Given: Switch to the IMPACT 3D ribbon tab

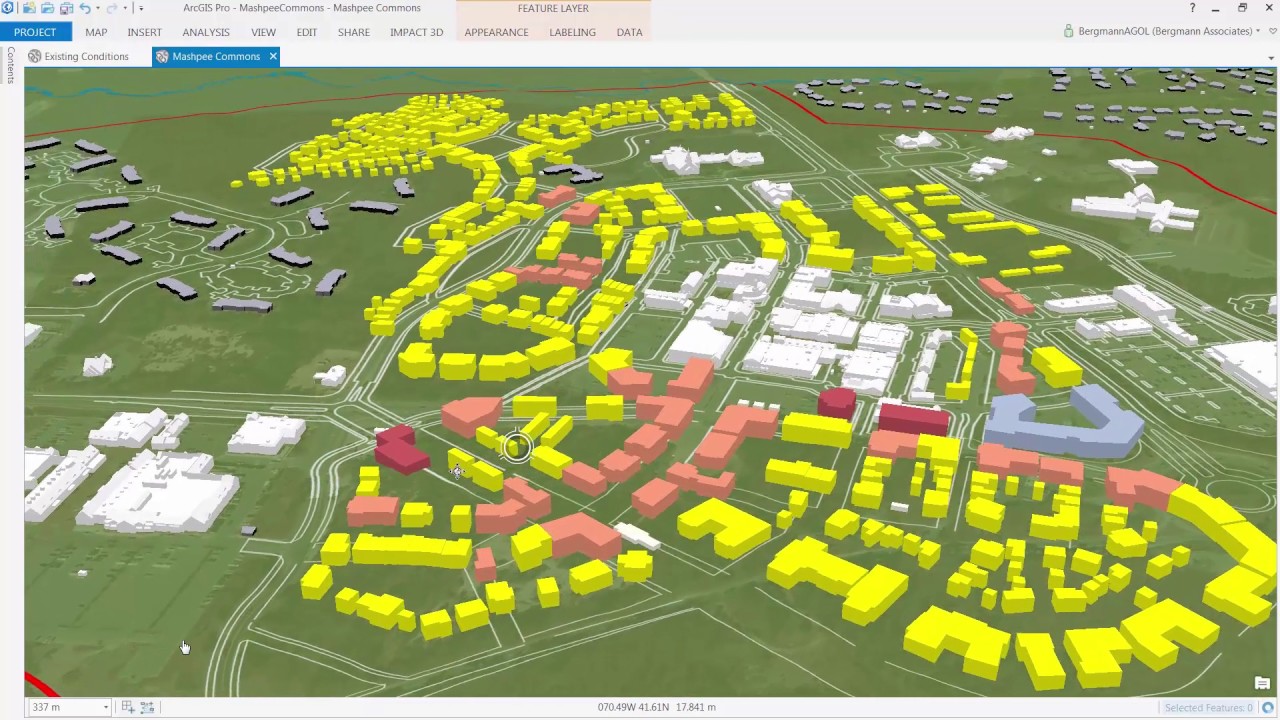Looking at the screenshot, I should pos(416,32).
